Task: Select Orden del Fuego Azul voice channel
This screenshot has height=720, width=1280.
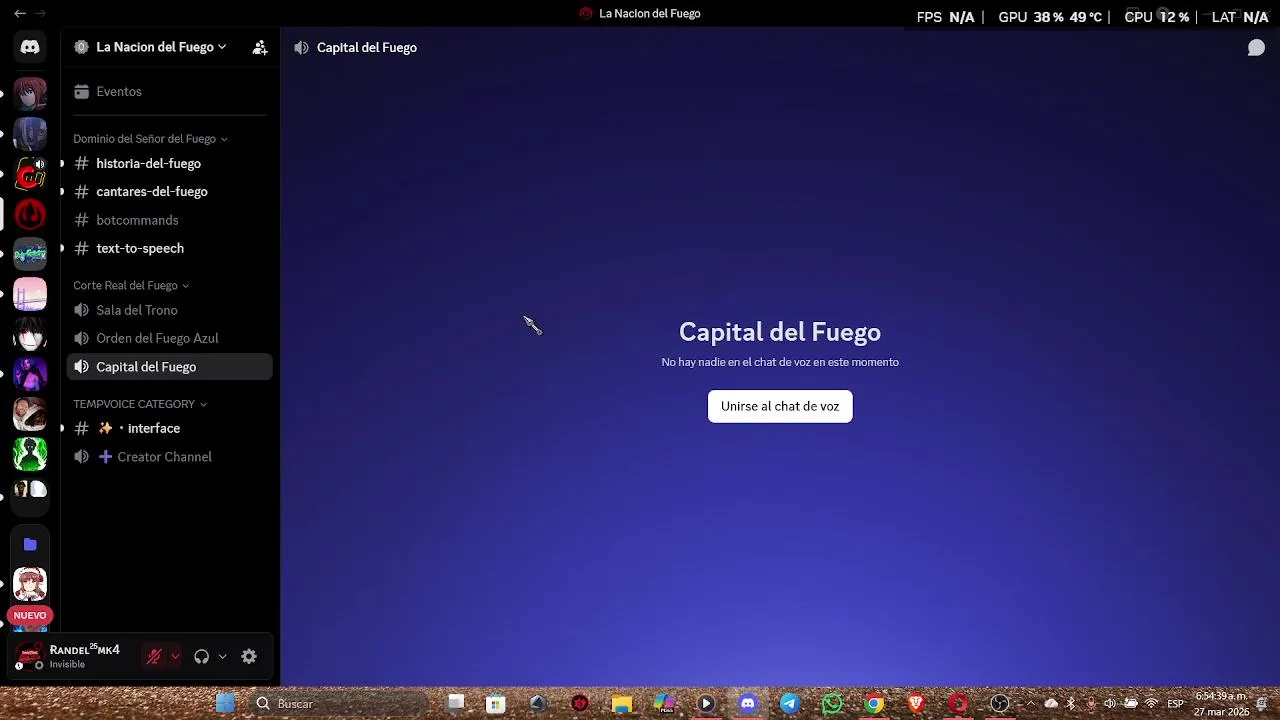Action: coord(170,338)
